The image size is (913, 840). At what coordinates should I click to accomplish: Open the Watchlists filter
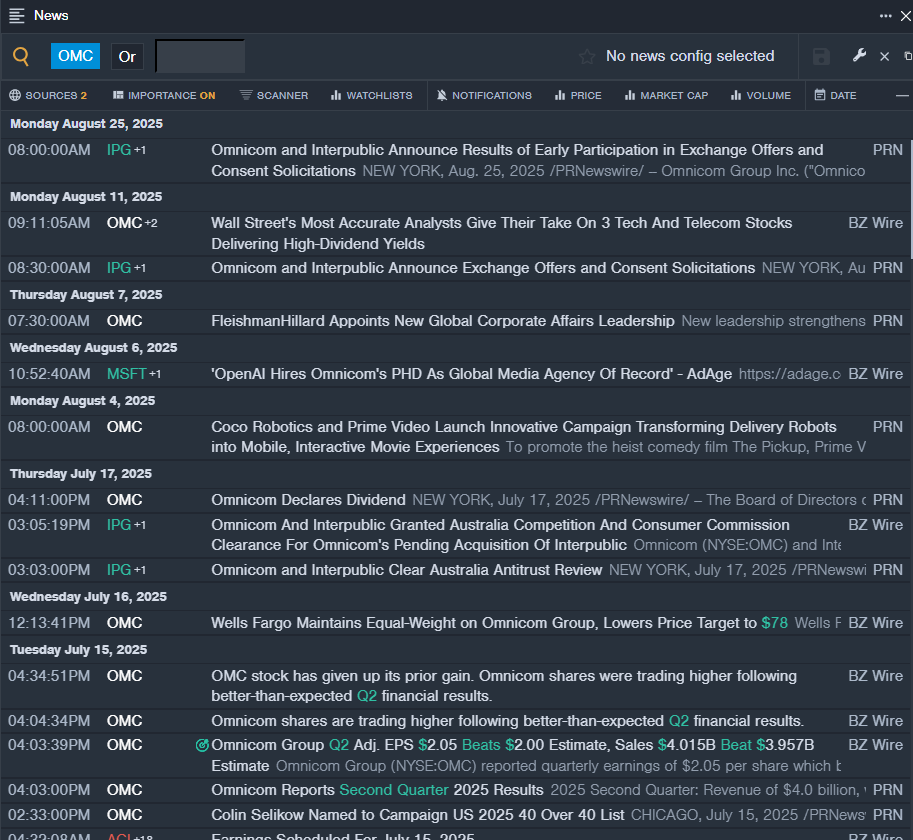(x=371, y=95)
